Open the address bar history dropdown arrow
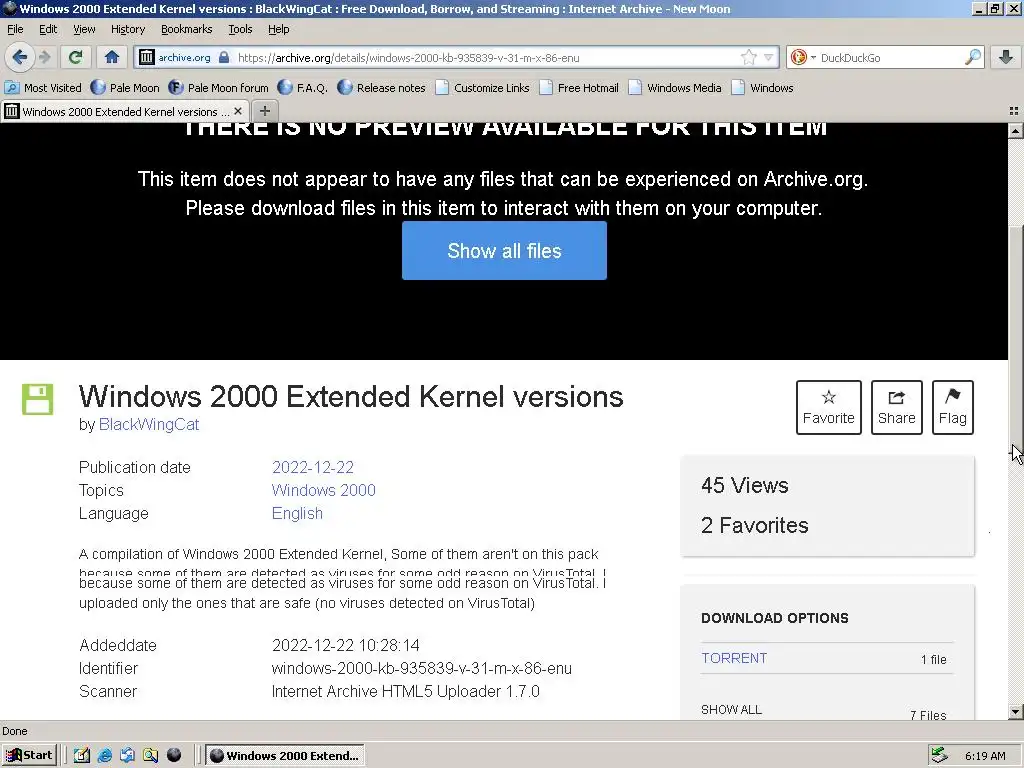Screen dimensions: 1024x768 pos(769,57)
